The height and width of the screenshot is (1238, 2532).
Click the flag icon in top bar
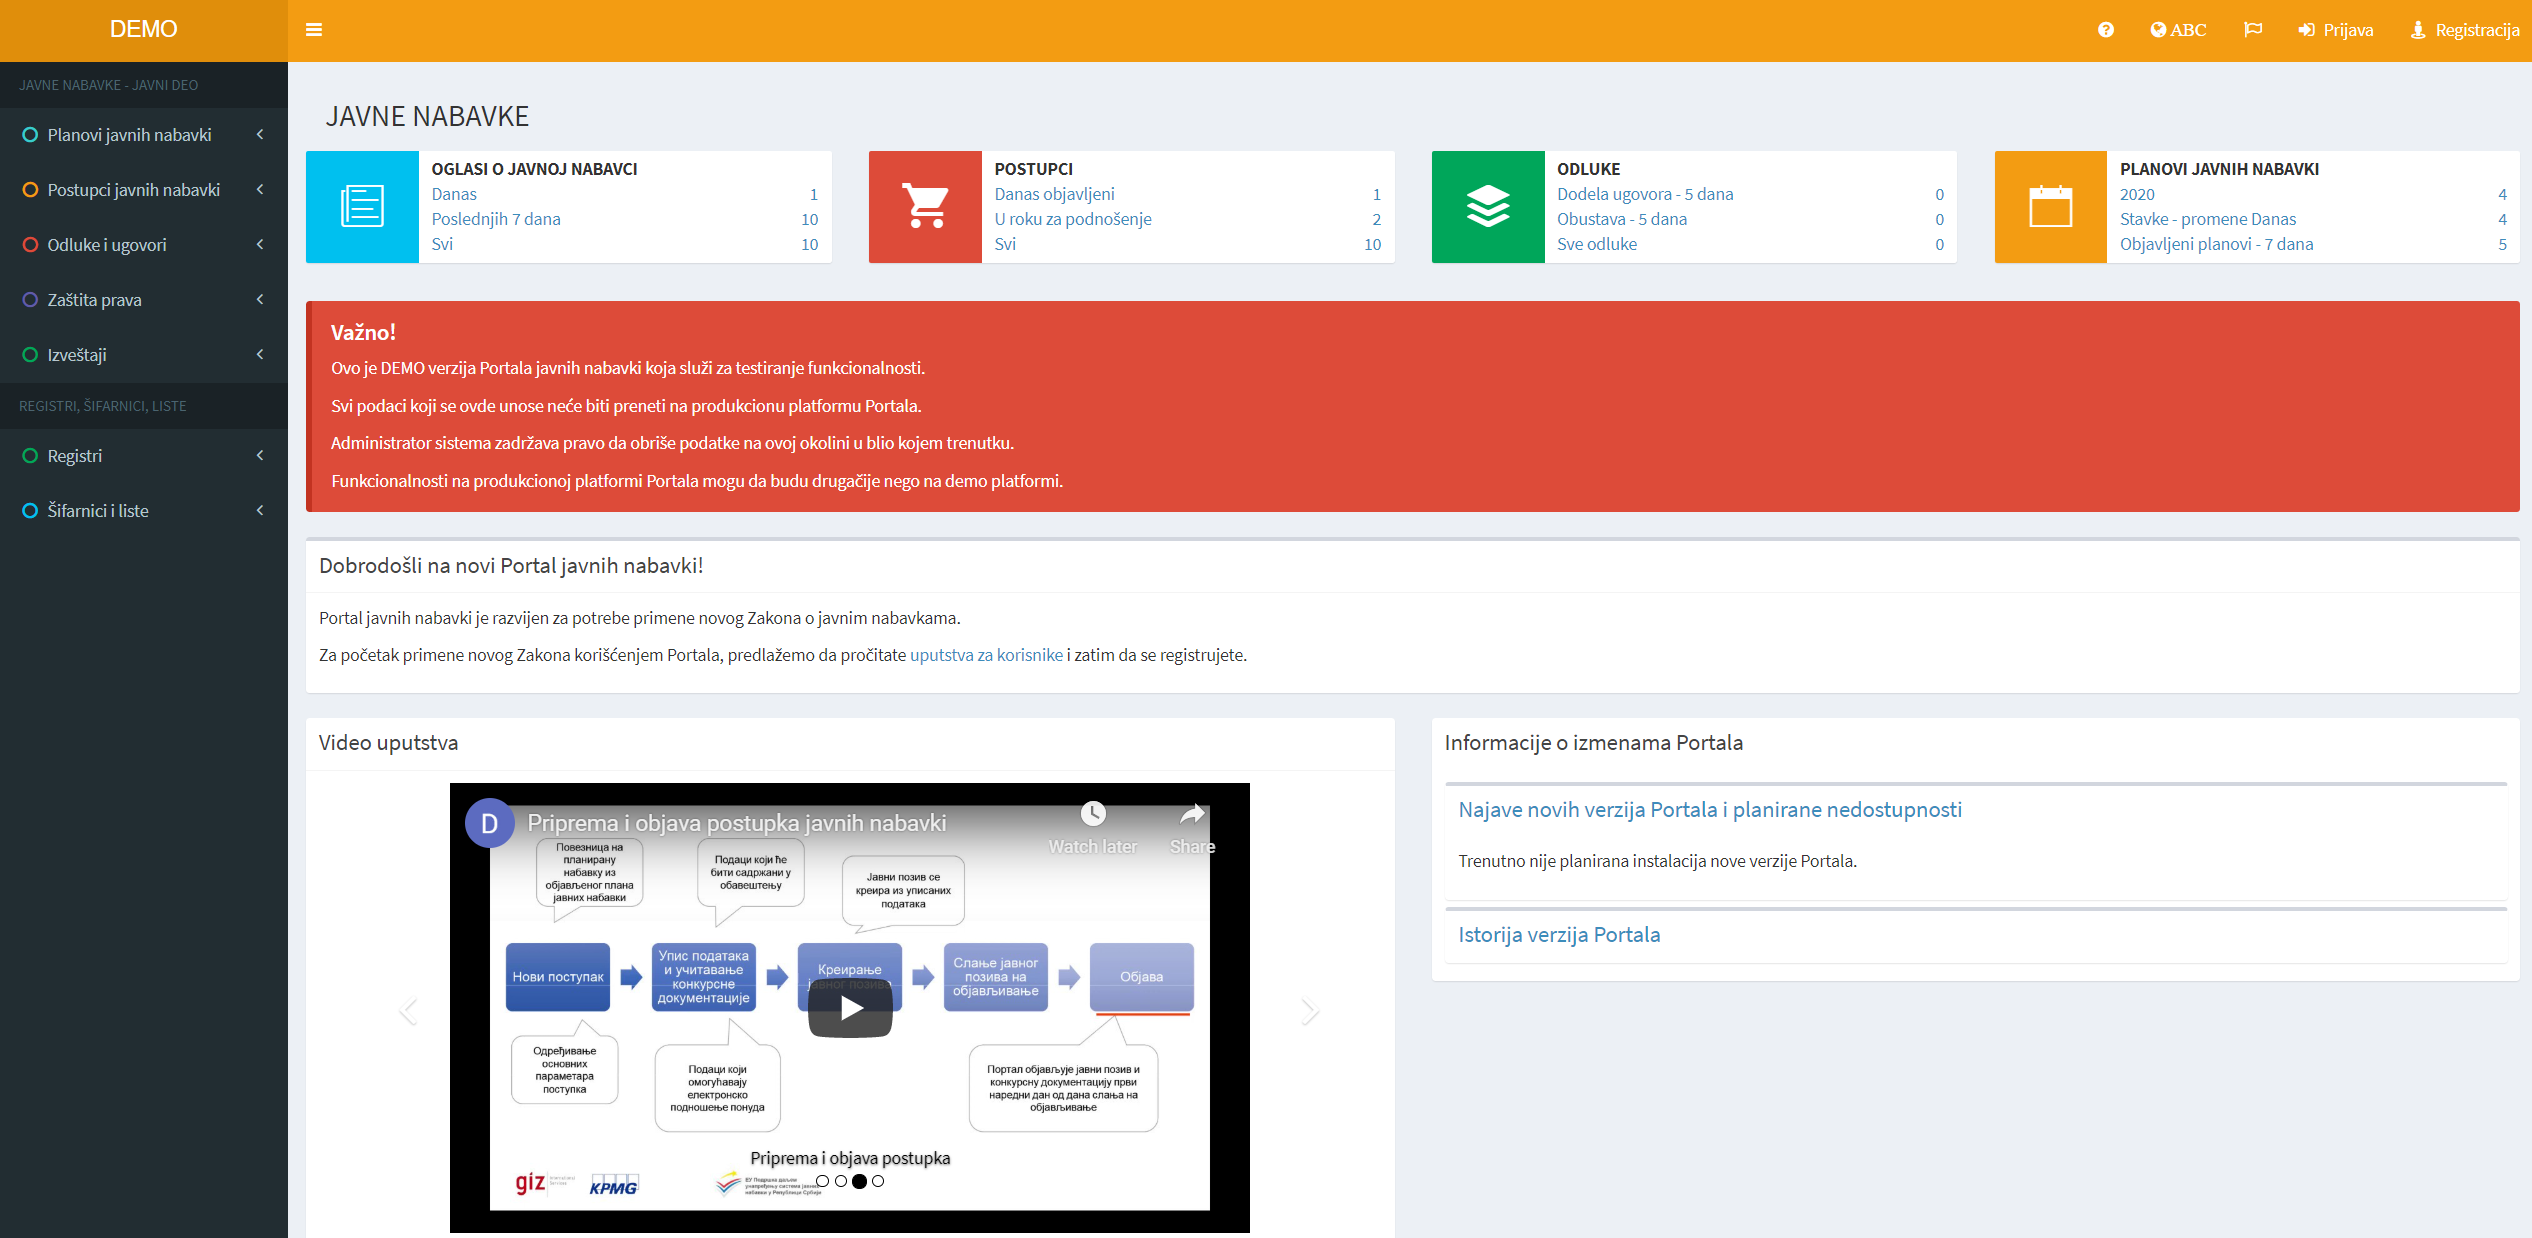(2252, 30)
